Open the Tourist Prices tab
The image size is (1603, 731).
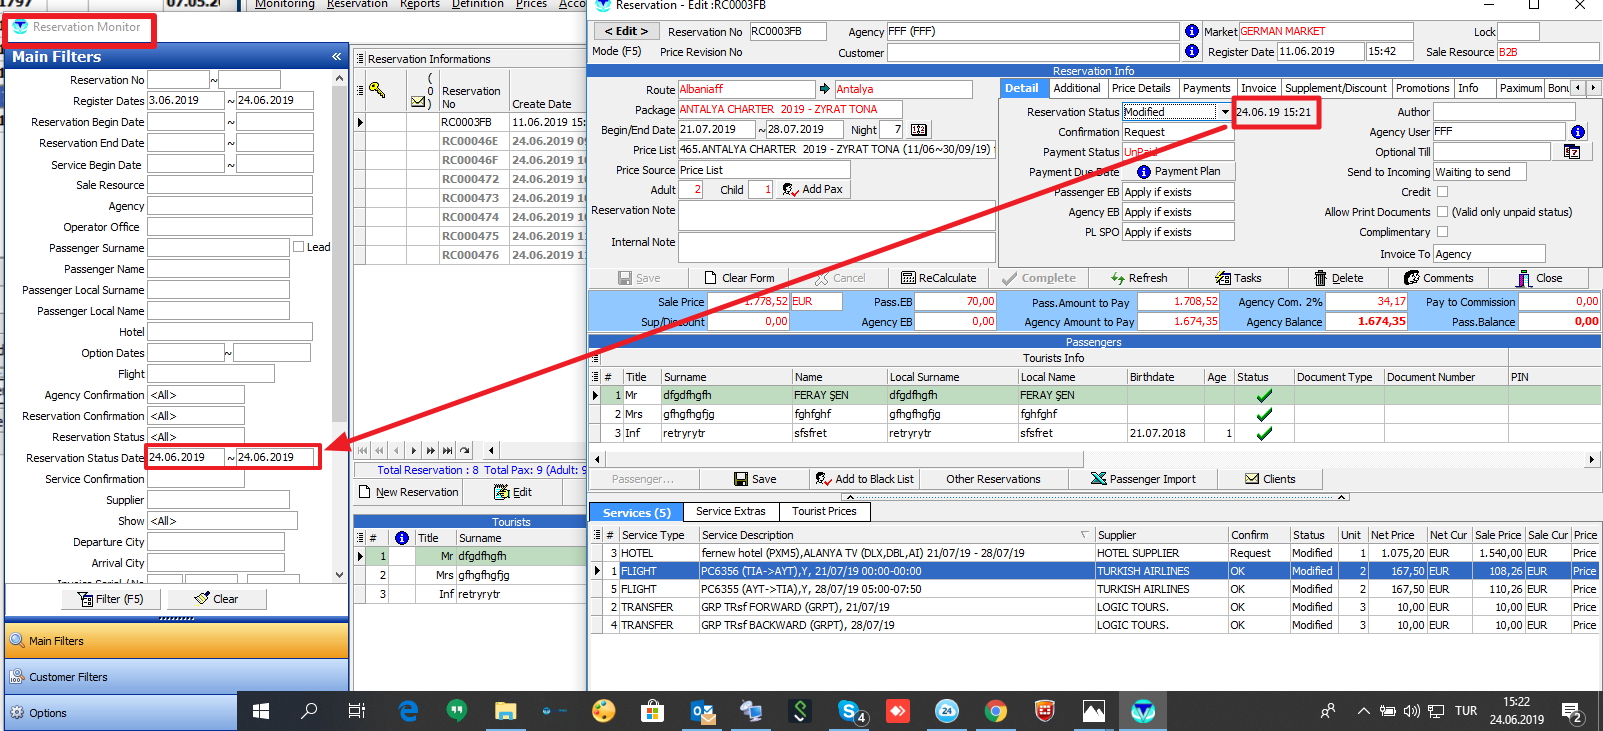(824, 511)
